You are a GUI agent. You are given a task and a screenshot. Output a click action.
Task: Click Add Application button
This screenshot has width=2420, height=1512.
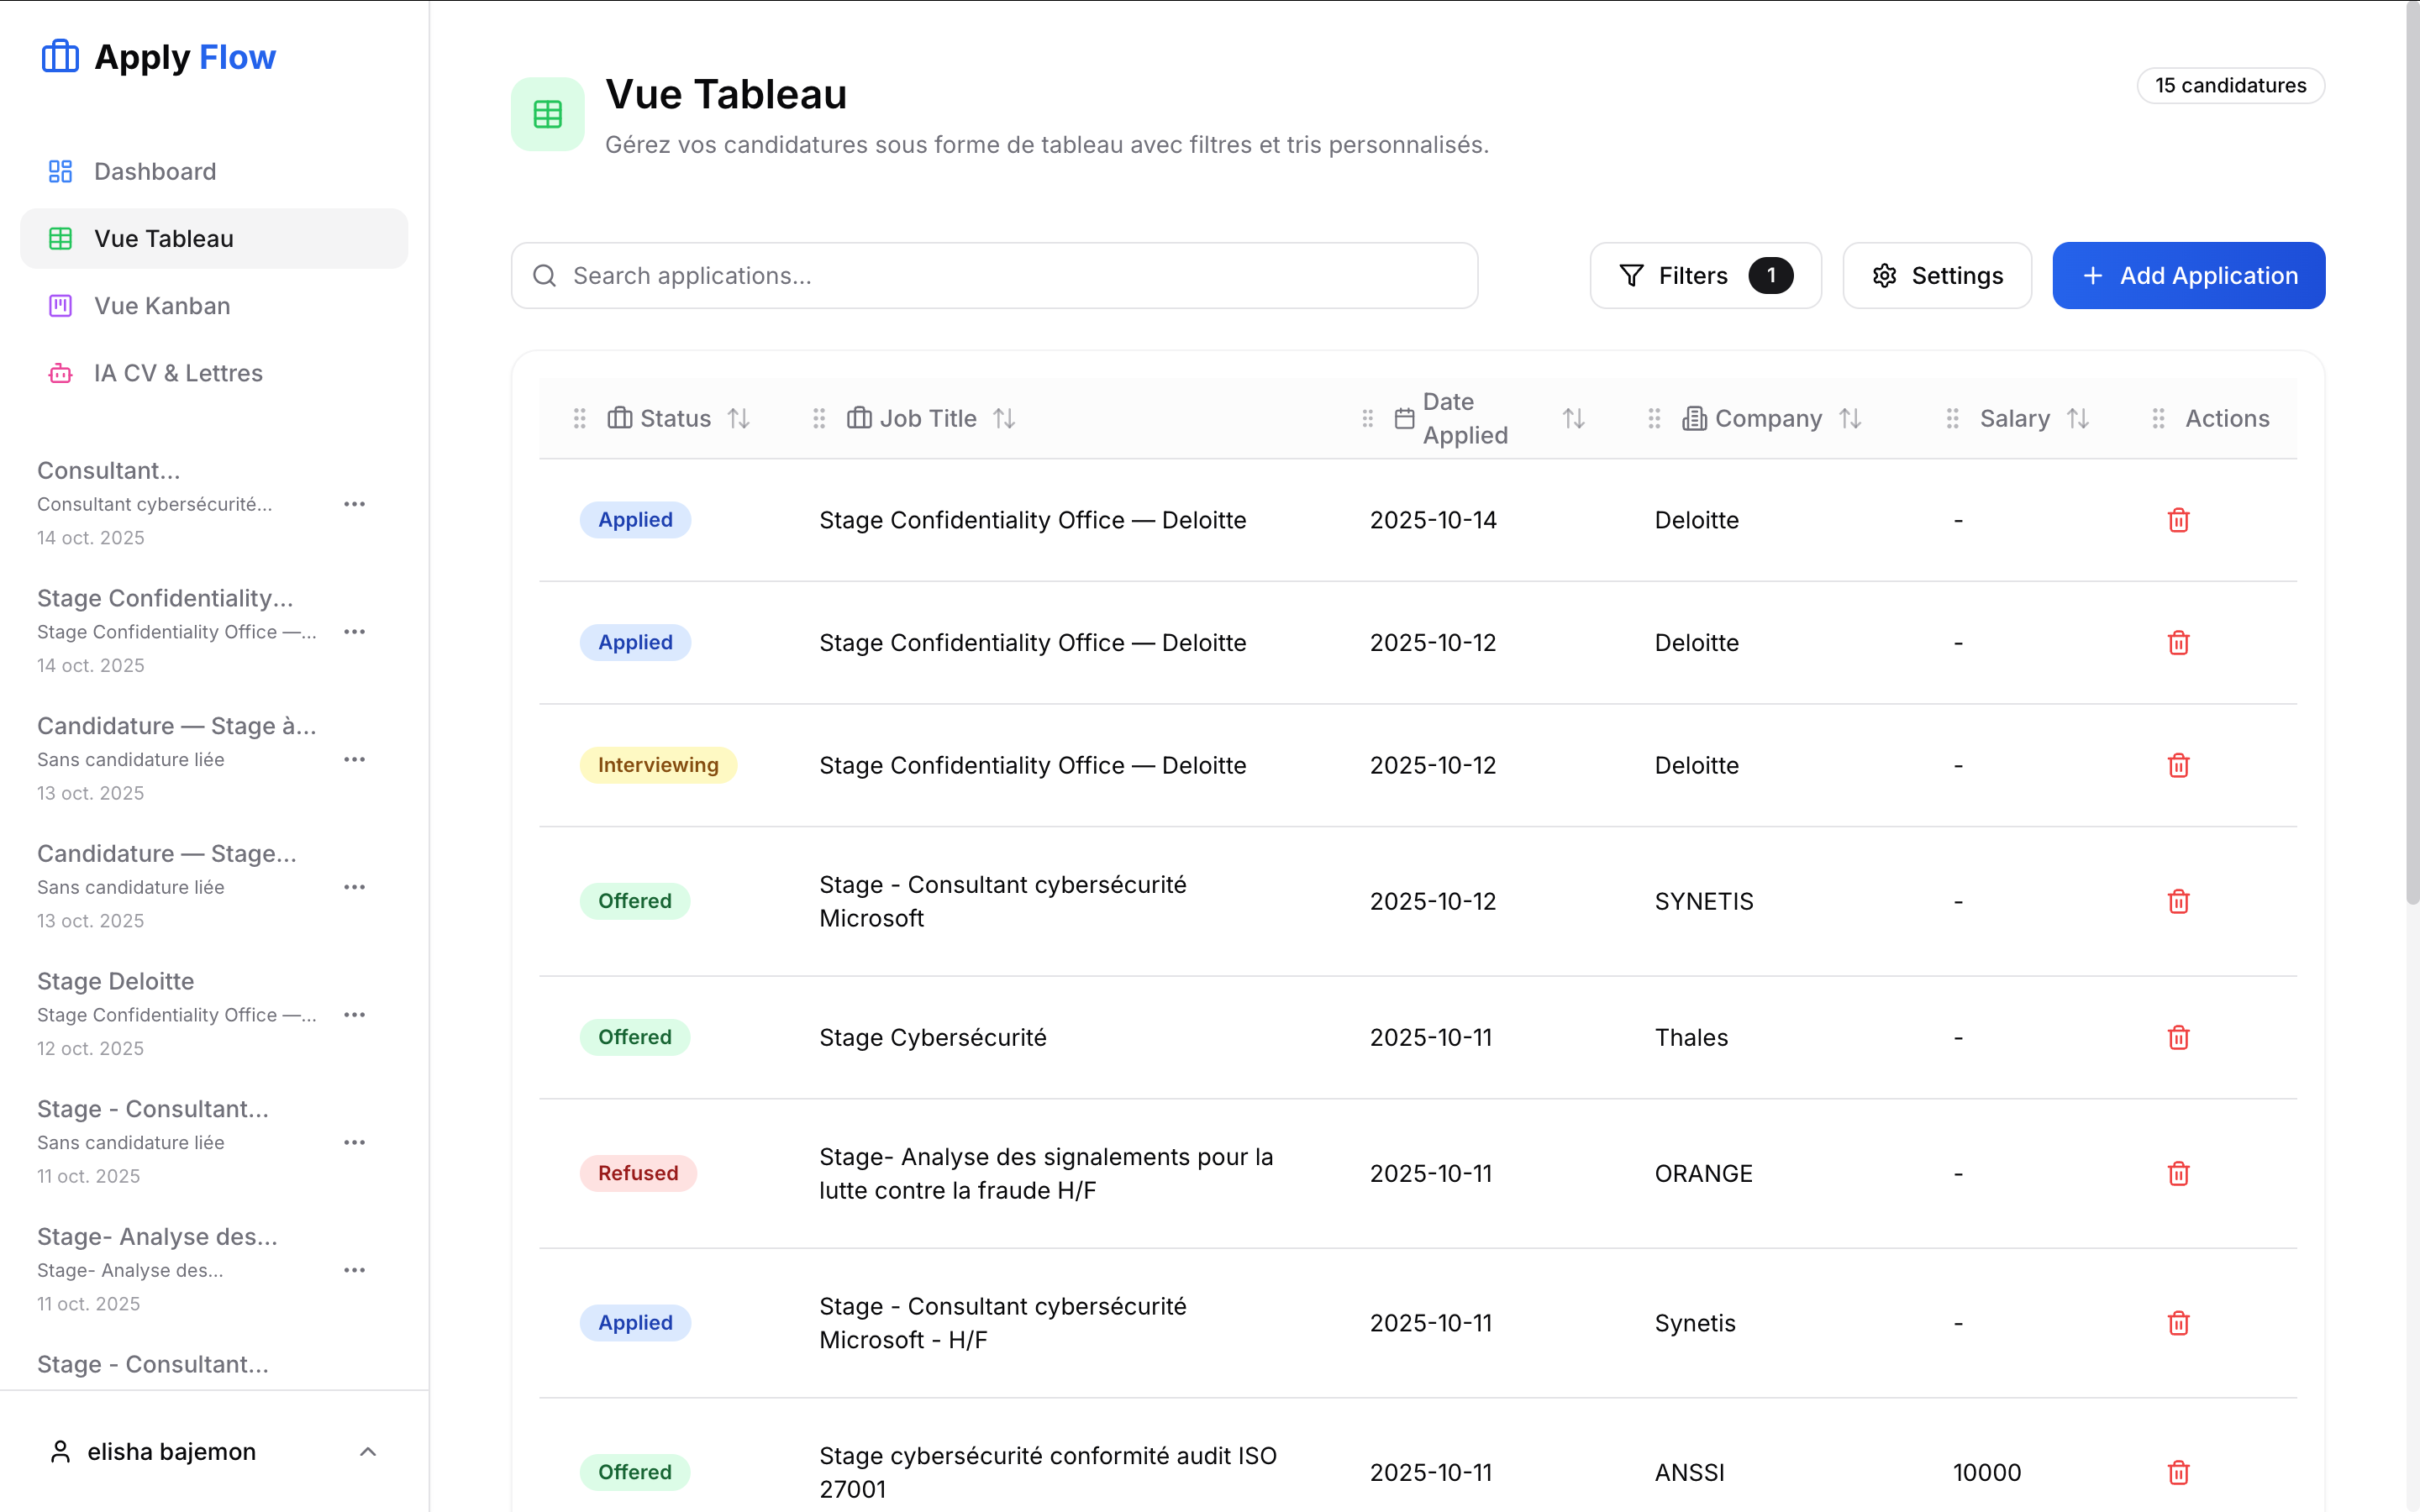point(2188,275)
